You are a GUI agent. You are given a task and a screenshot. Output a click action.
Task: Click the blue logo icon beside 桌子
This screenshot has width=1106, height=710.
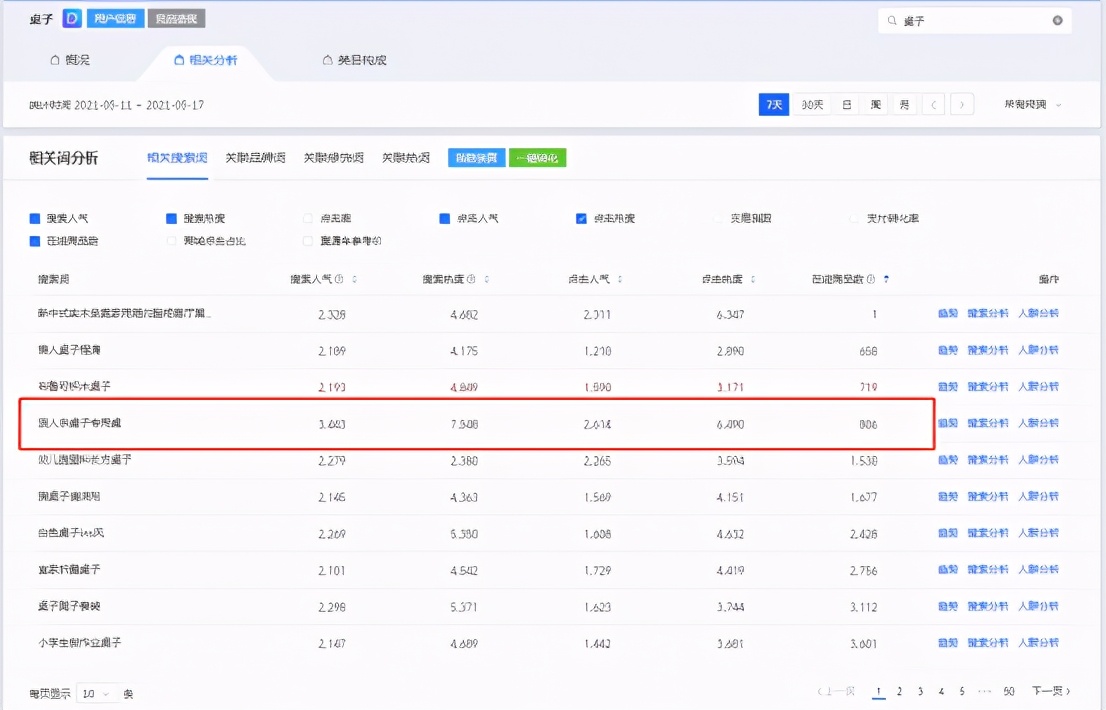(70, 19)
